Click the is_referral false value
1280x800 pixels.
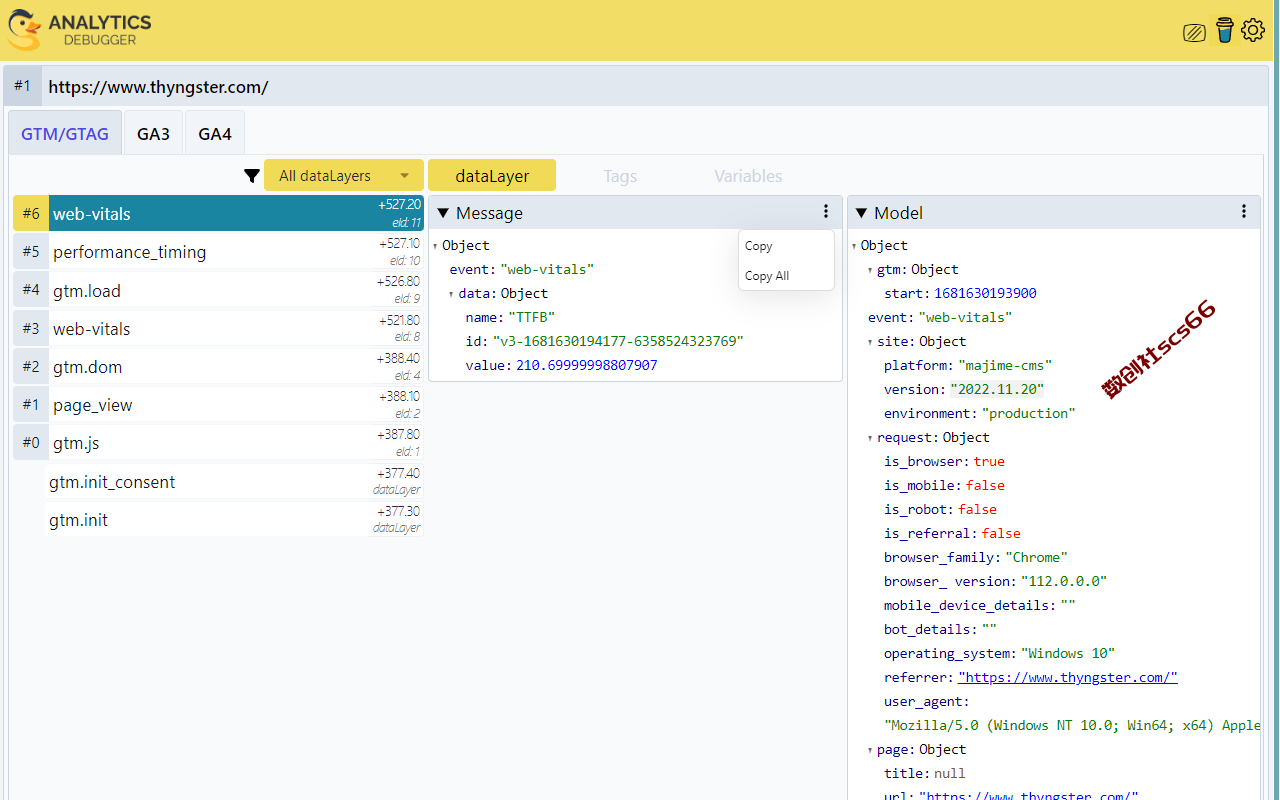1001,533
